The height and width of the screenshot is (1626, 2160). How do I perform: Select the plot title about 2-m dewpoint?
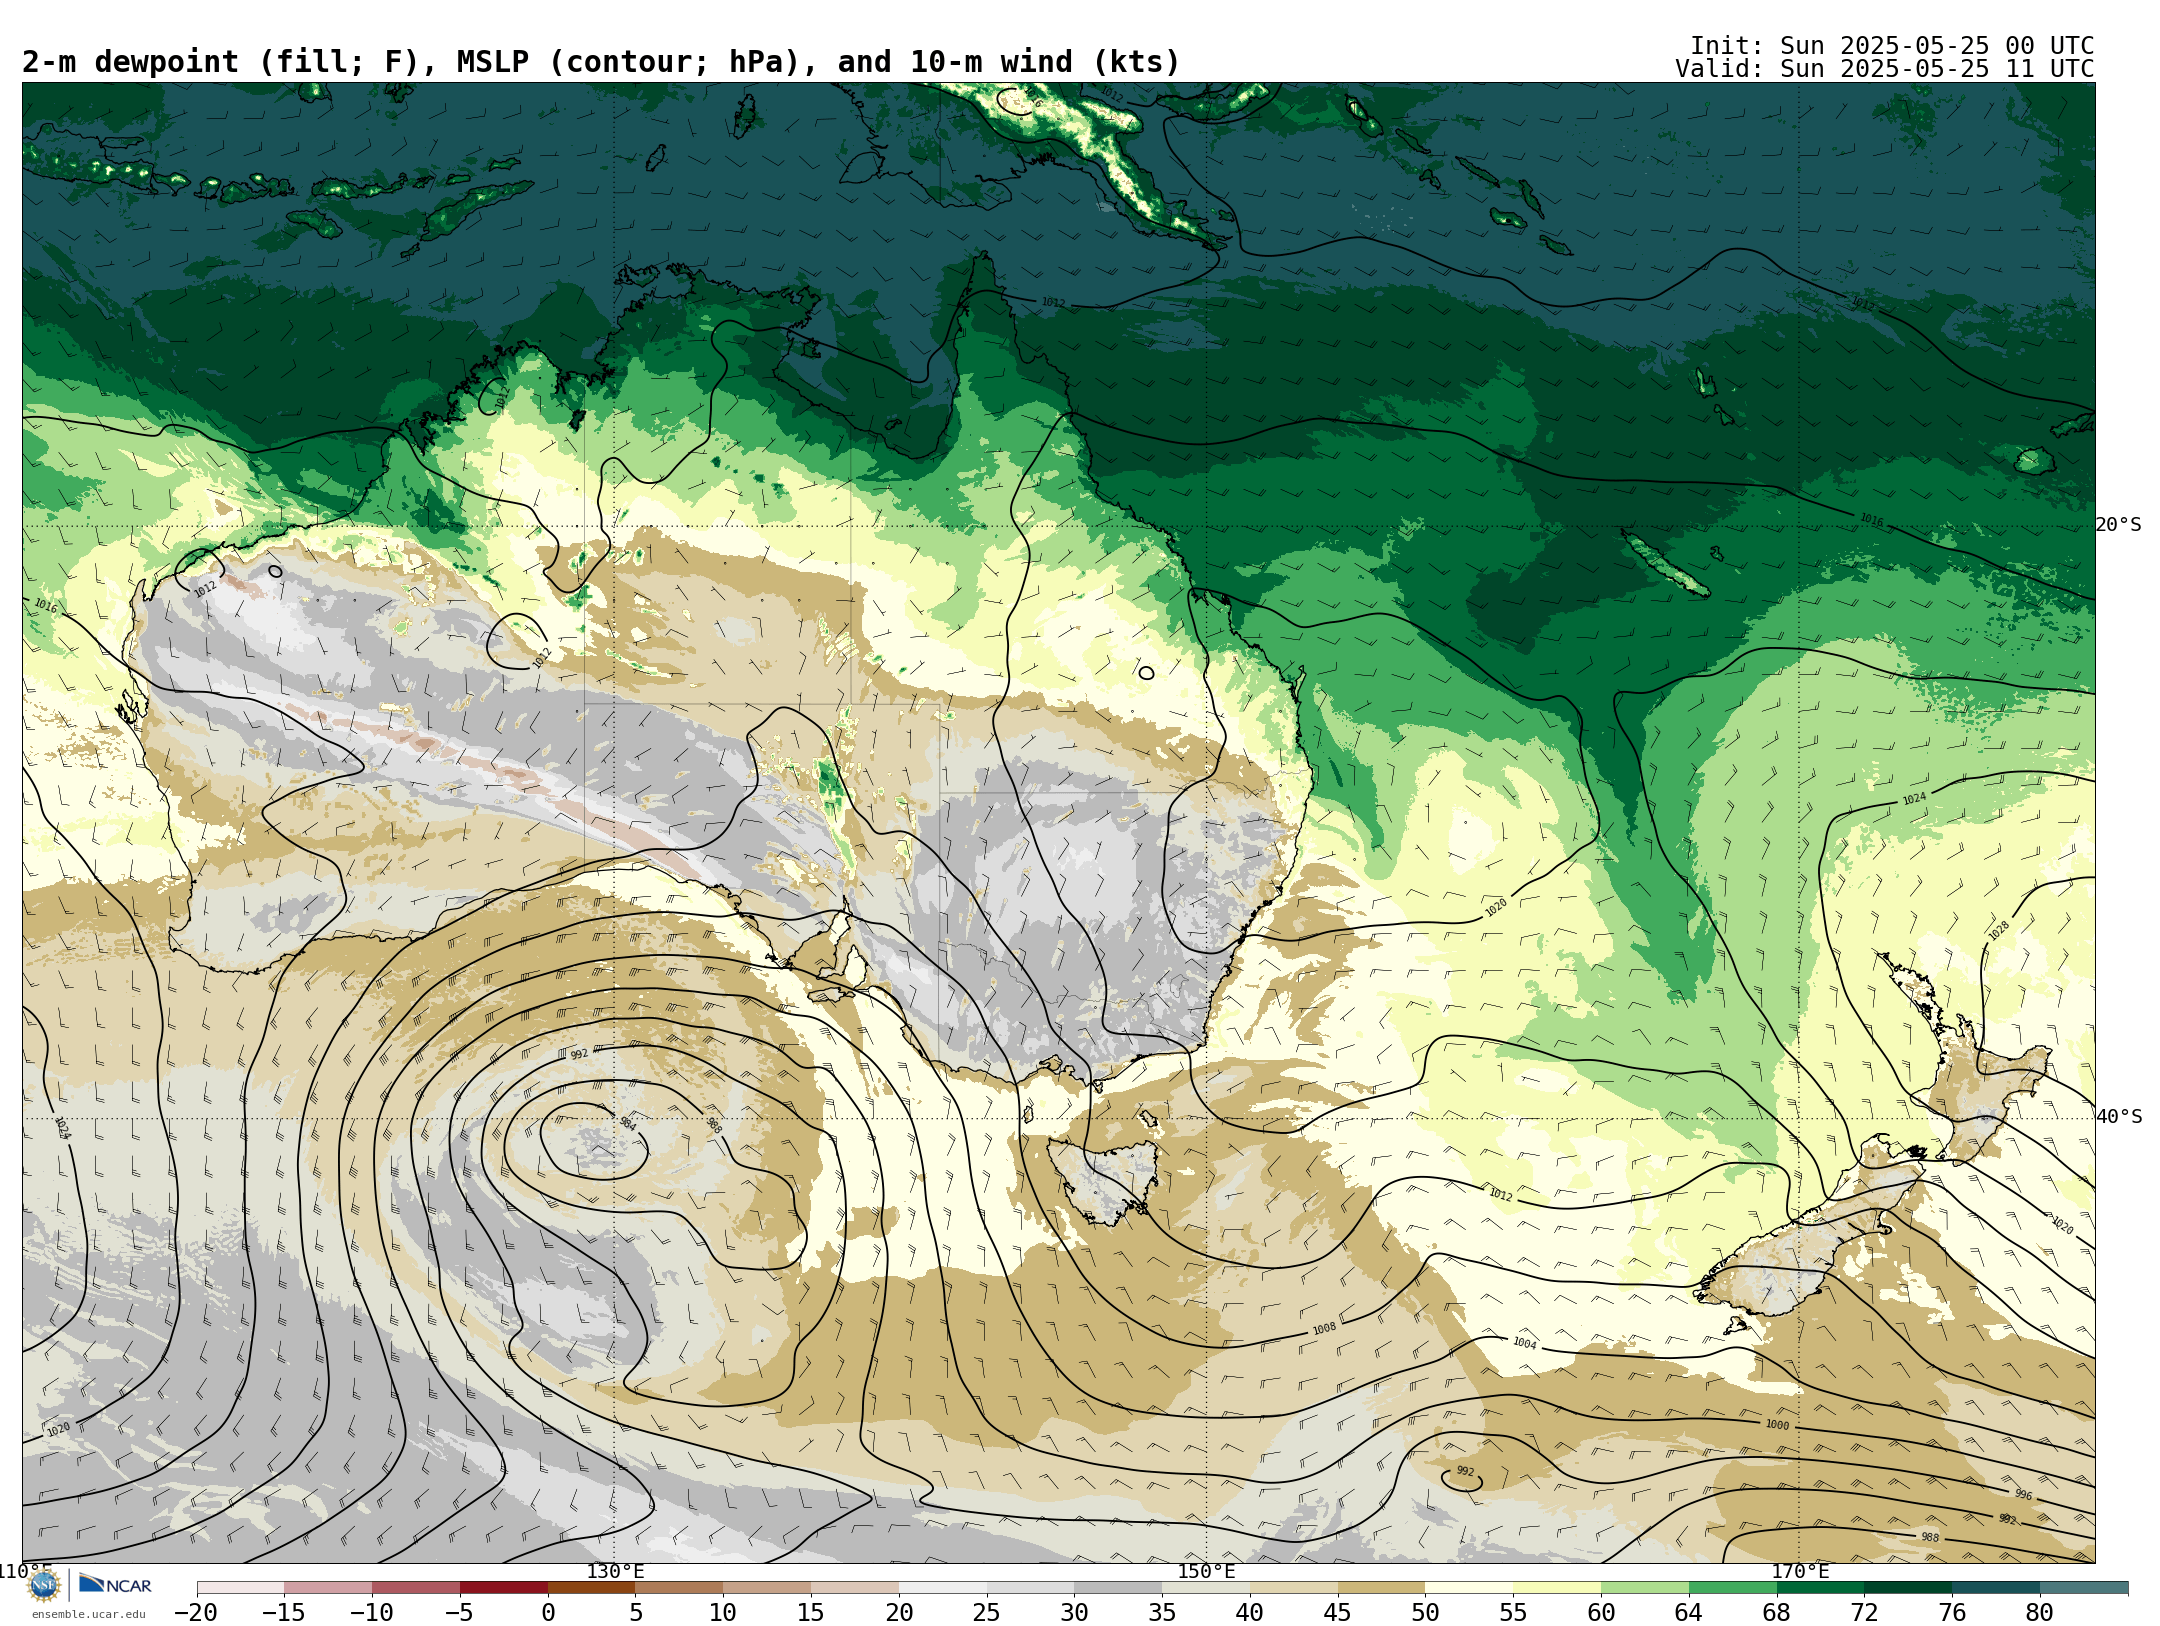tap(601, 62)
